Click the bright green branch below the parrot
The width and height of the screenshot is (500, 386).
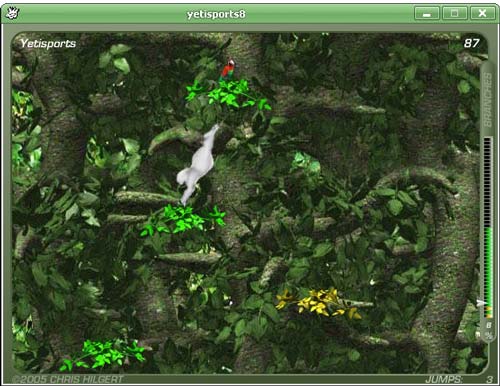(x=229, y=95)
